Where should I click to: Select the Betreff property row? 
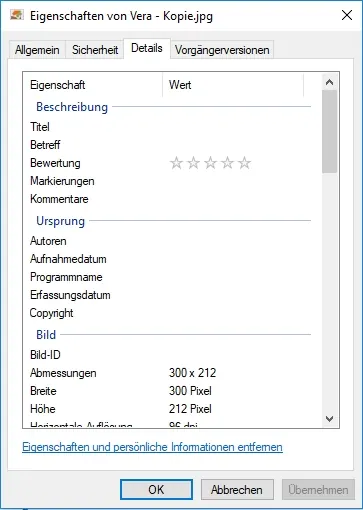coord(170,145)
